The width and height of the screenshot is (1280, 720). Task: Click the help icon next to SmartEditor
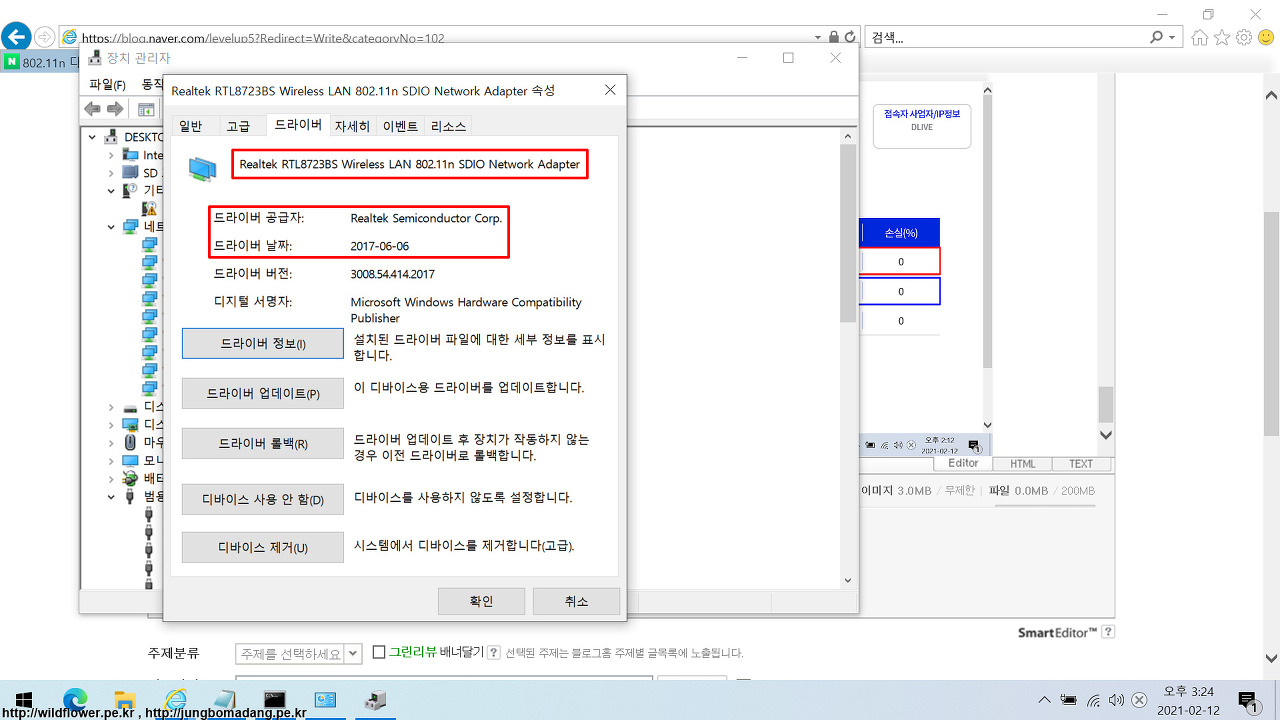(1108, 632)
